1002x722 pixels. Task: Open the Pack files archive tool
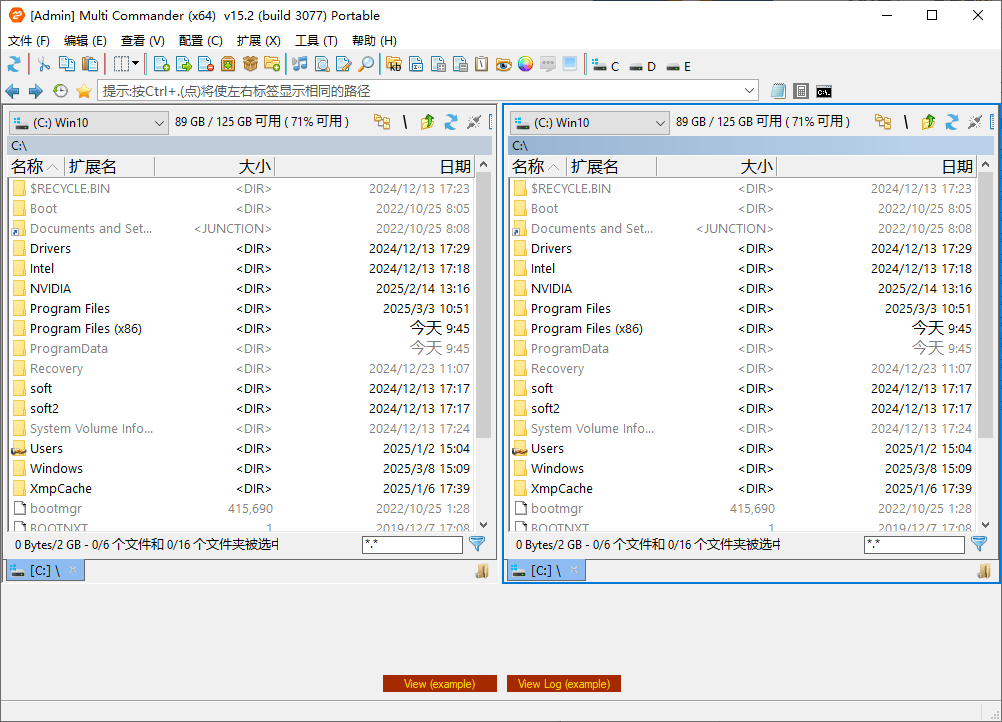point(227,65)
